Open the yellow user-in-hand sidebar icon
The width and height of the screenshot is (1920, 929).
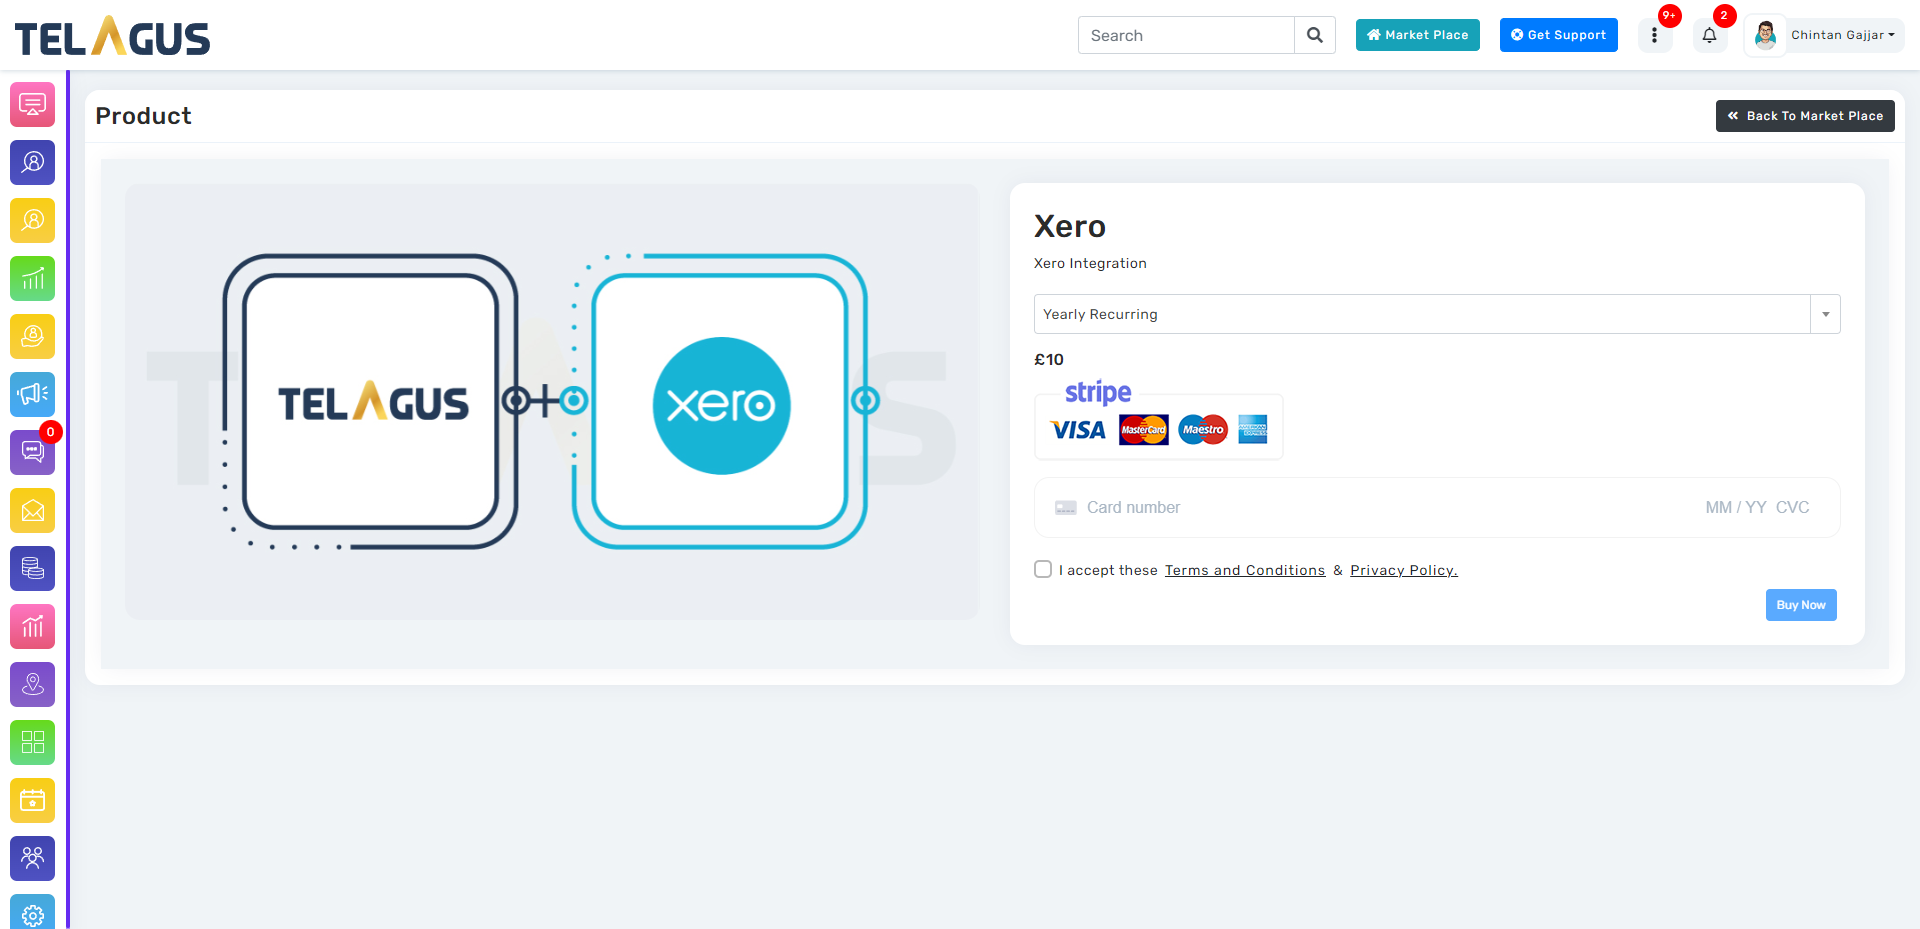32,336
